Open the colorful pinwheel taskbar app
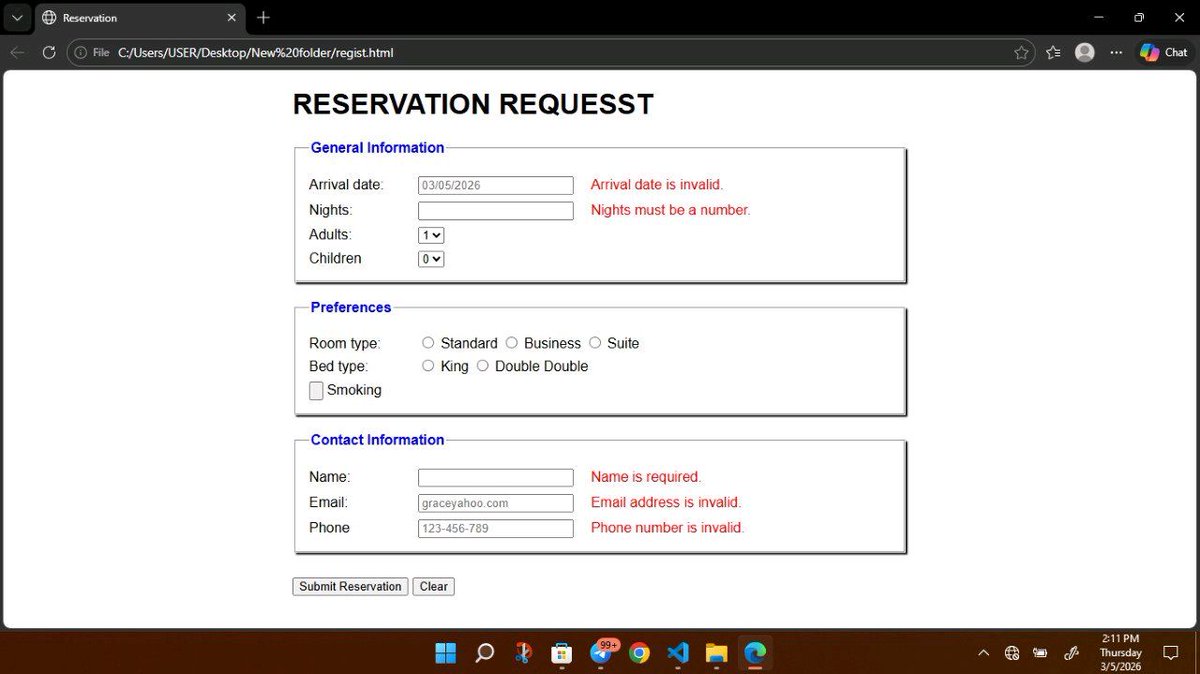1200x674 pixels. [523, 653]
